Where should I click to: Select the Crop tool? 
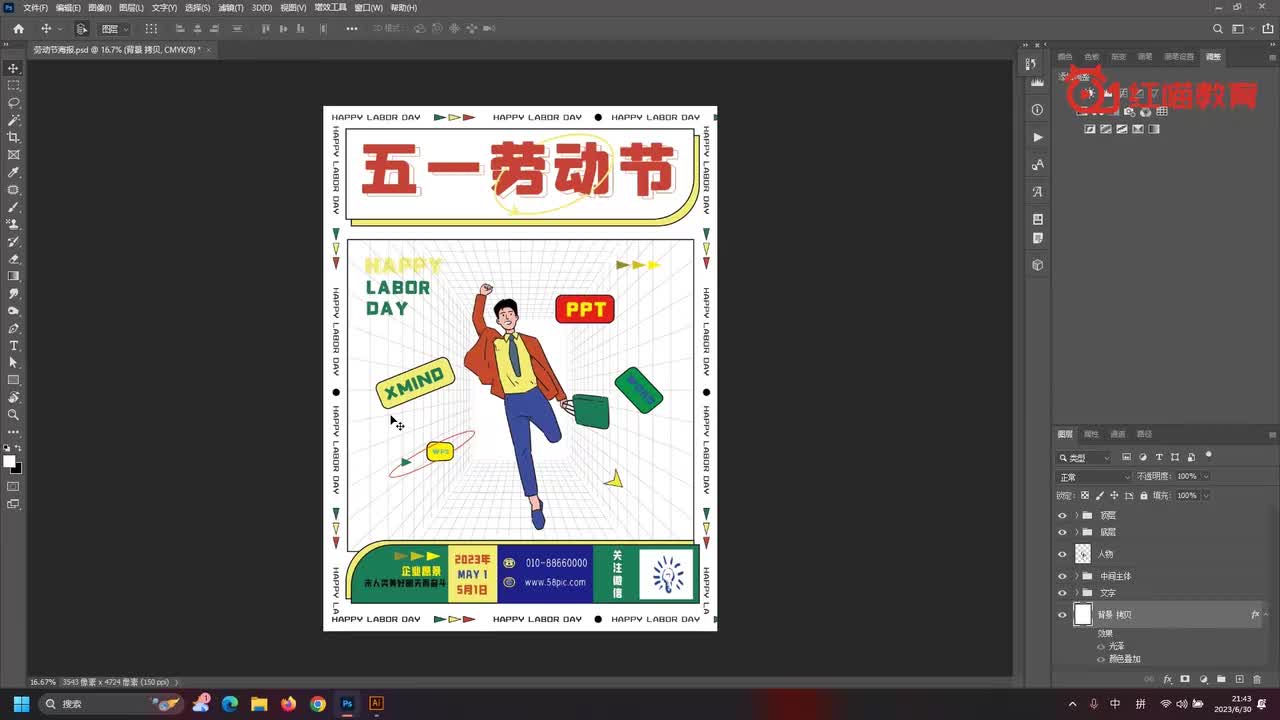14,137
